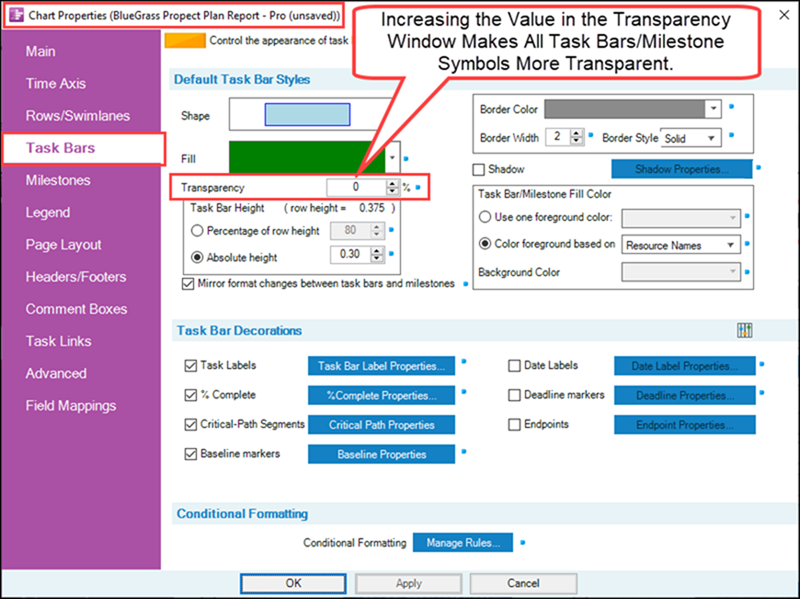The image size is (800, 599).
Task: Click the Chart Properties title bar app icon
Action: pos(16,15)
